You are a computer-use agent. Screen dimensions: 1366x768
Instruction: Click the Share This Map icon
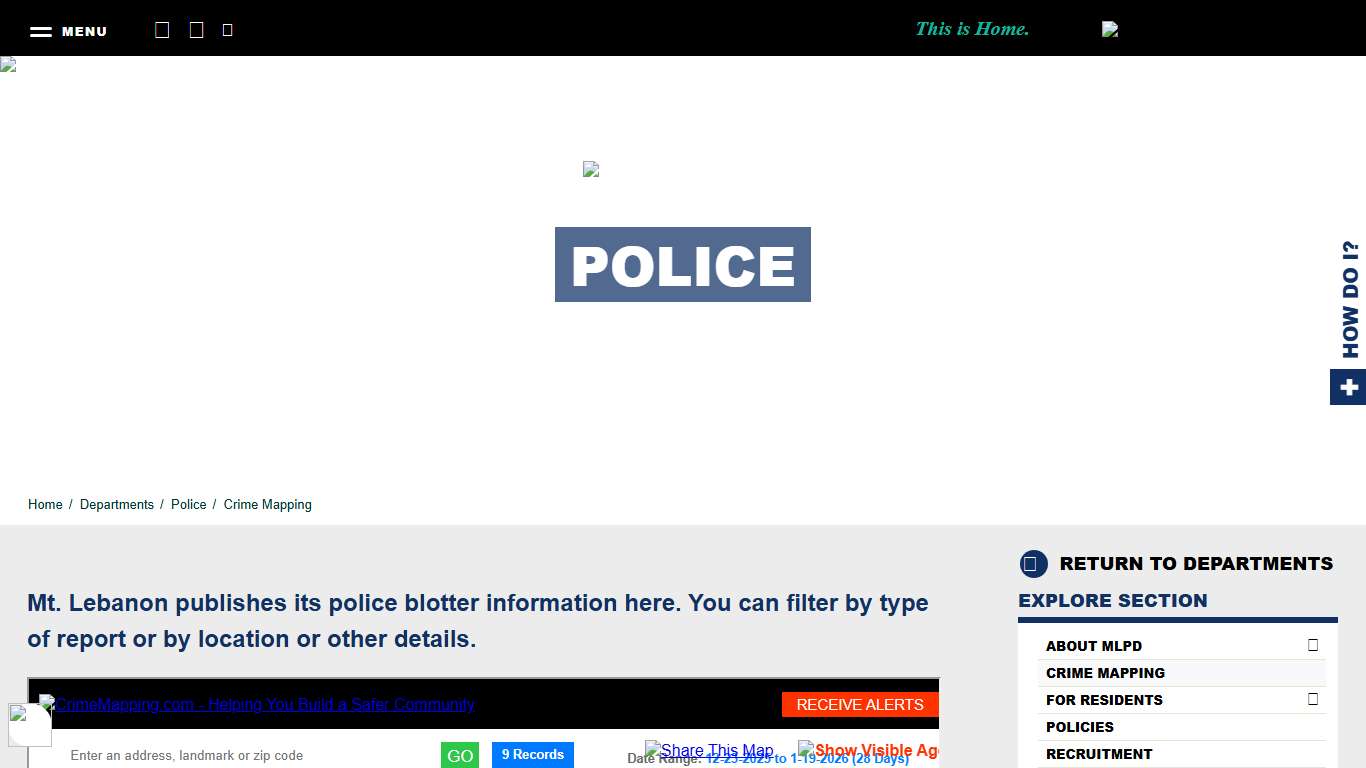(x=653, y=749)
